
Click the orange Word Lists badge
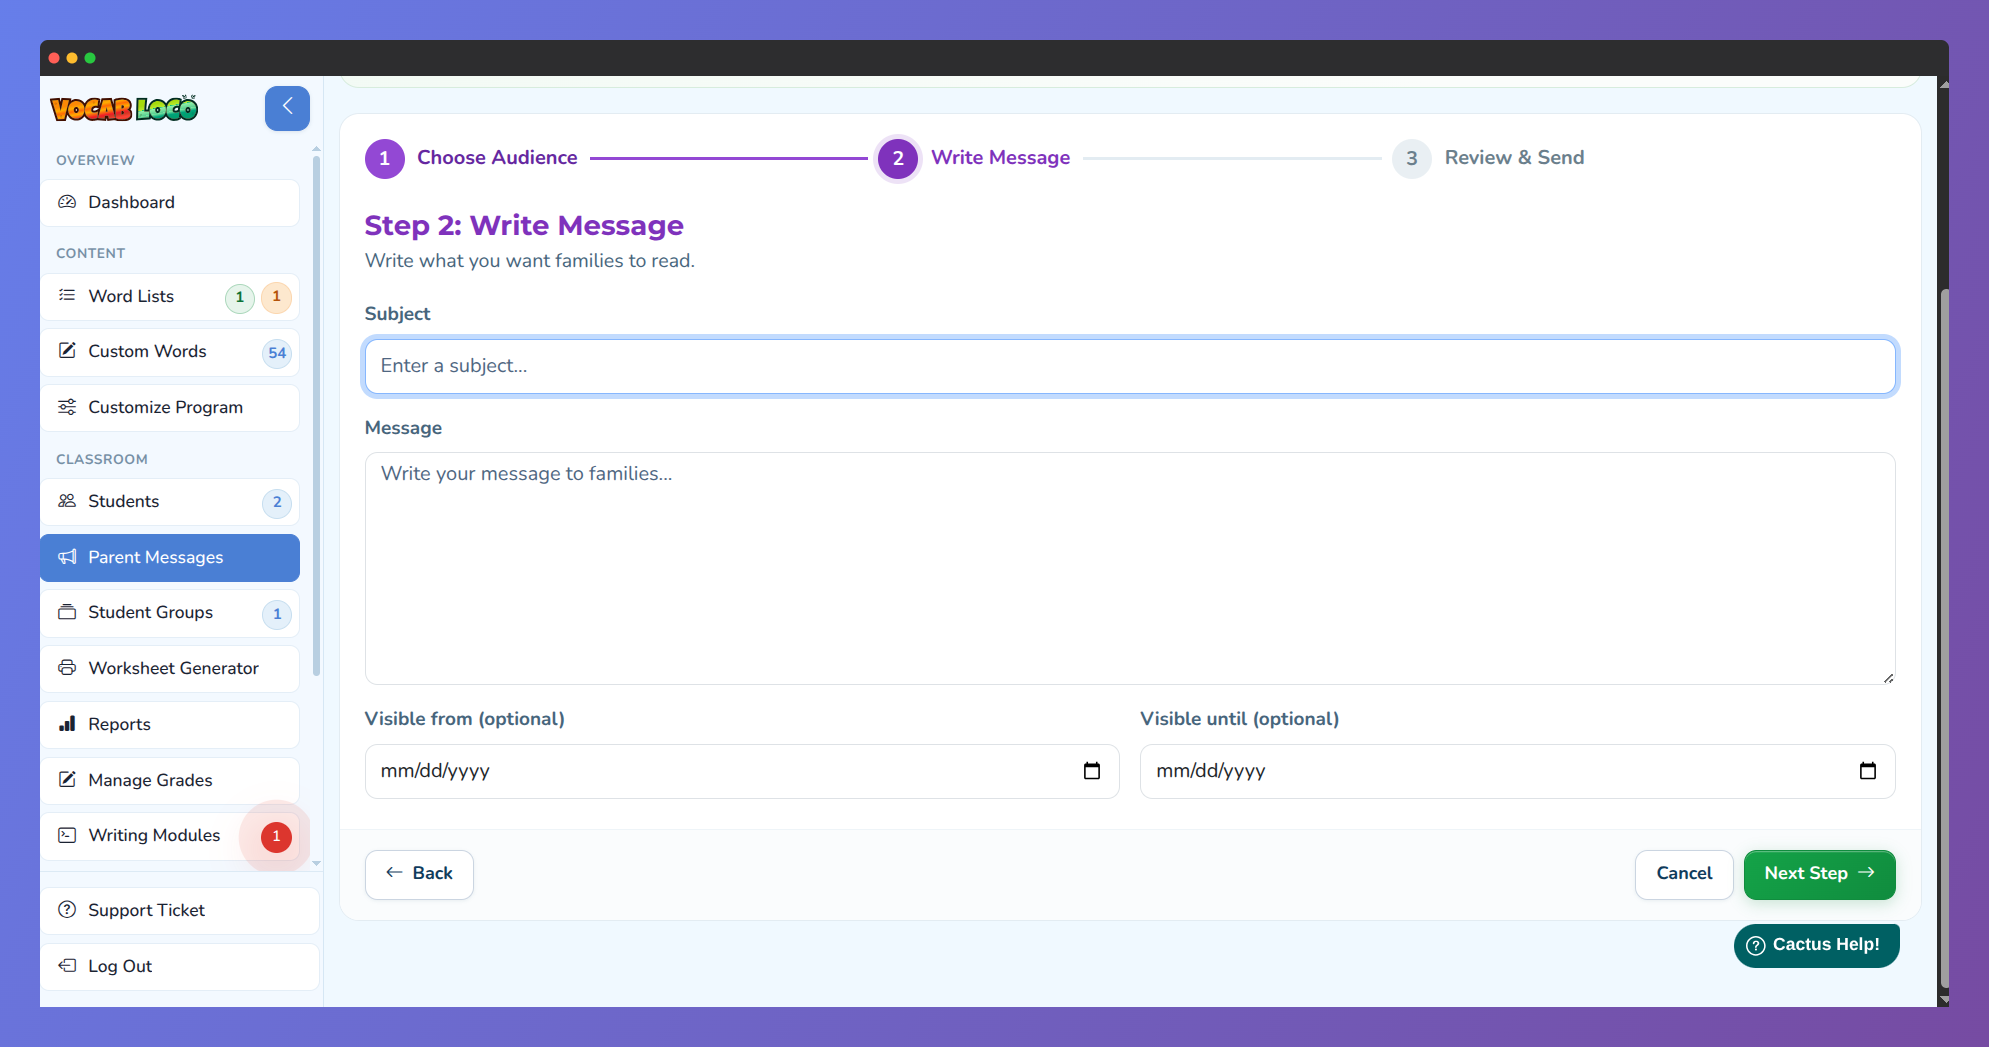pos(277,297)
